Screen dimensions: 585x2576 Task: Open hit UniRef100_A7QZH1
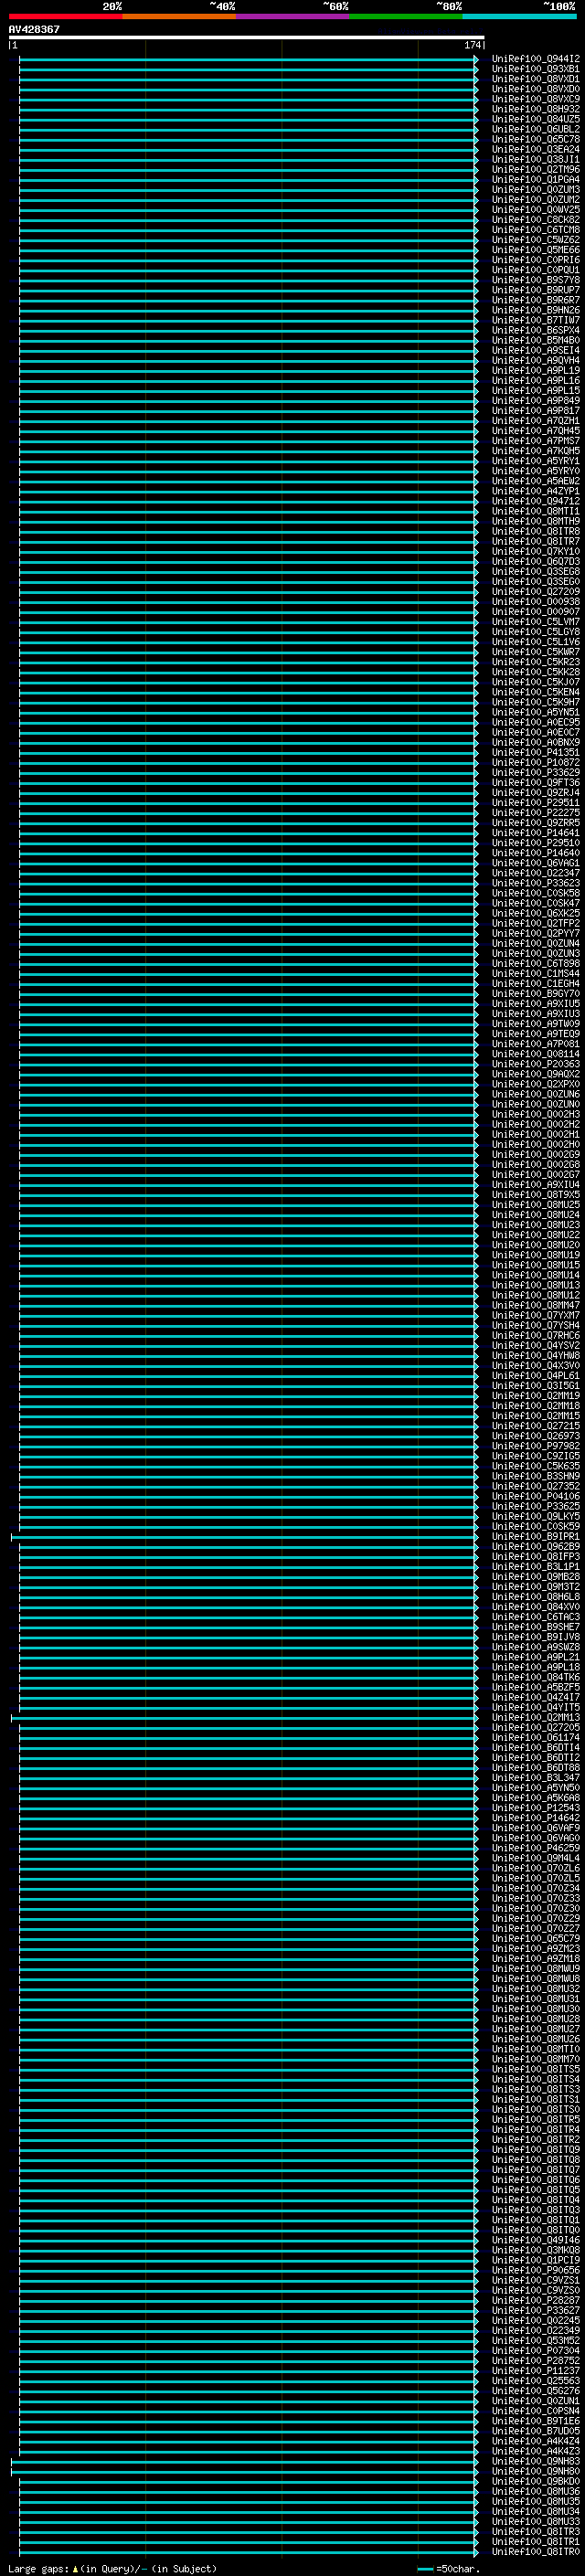tap(536, 421)
